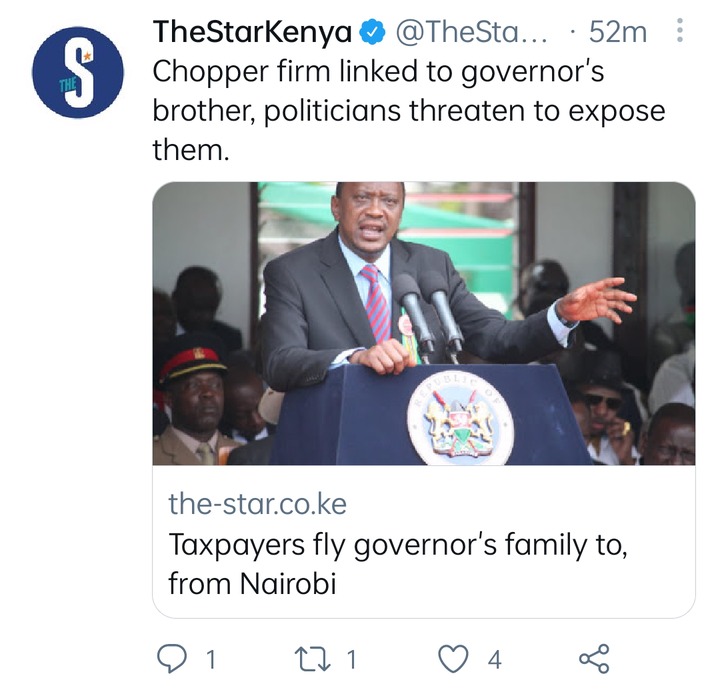
Task: Open the article preview image
Action: [x=423, y=324]
